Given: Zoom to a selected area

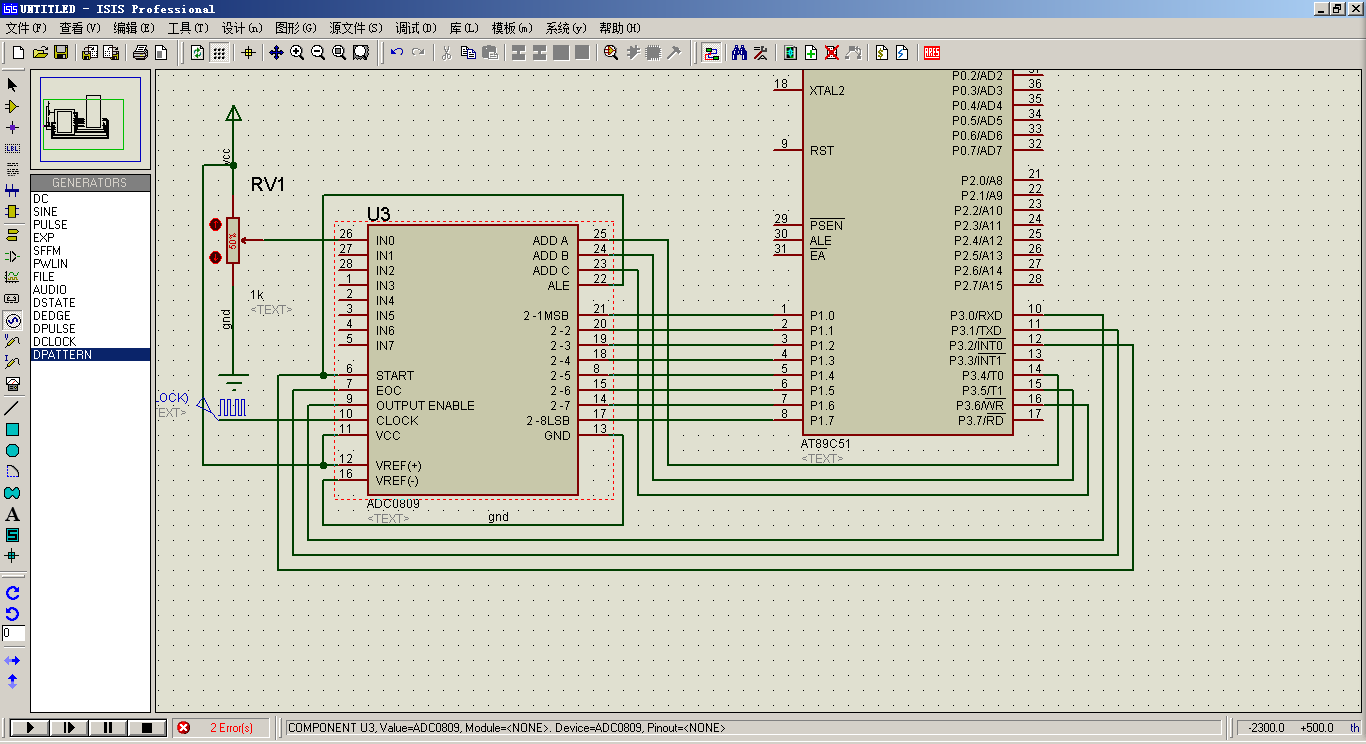Looking at the screenshot, I should click(x=361, y=53).
